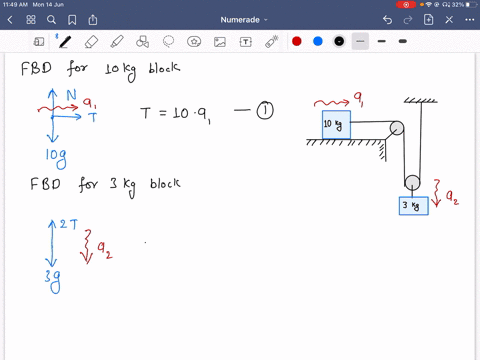Choose the red pen color
The image size is (480, 360).
(297, 41)
